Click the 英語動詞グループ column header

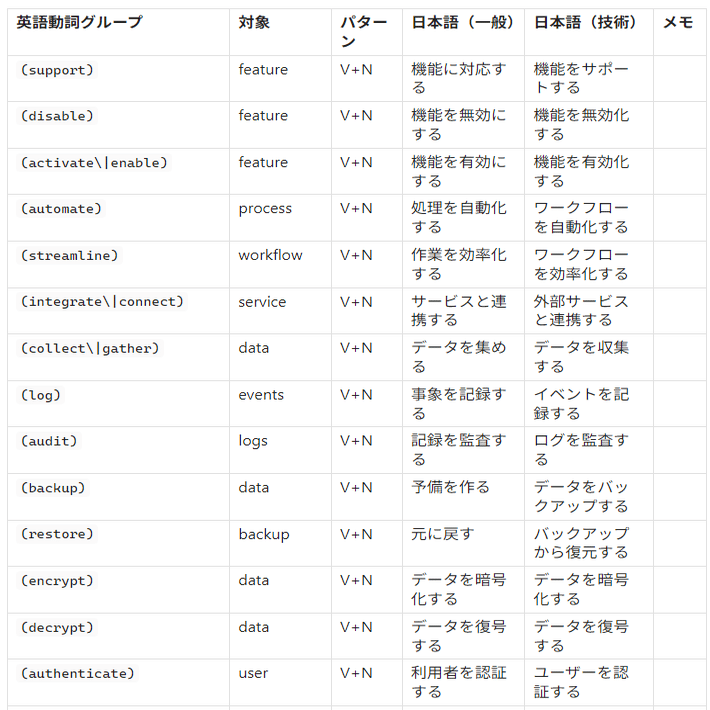click(x=80, y=22)
